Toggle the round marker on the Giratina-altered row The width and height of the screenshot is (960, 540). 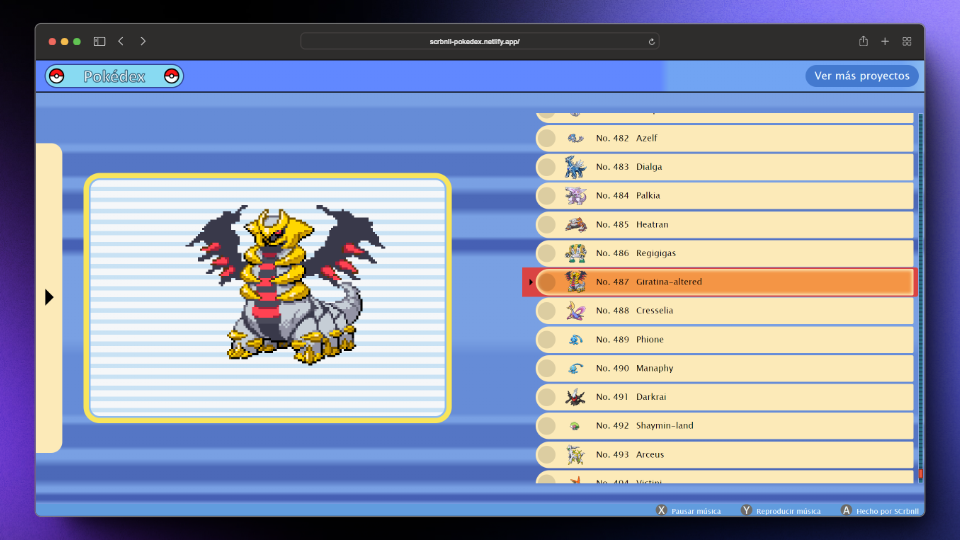pyautogui.click(x=547, y=282)
